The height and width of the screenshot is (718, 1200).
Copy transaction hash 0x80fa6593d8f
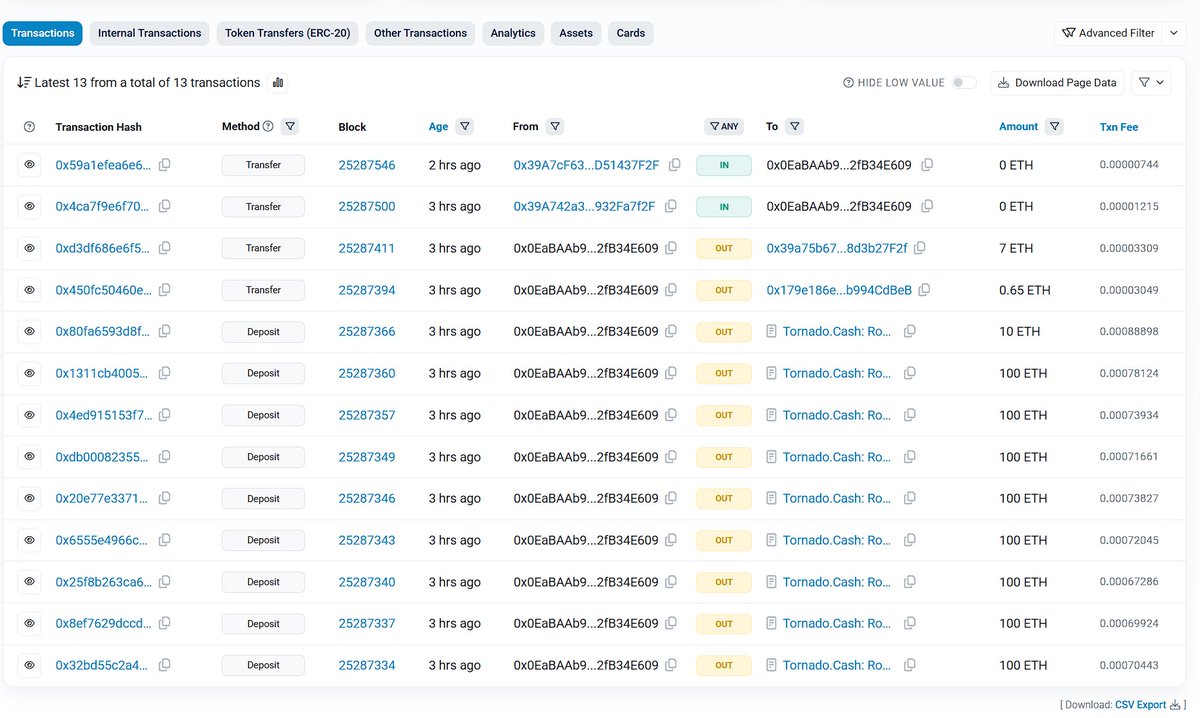pos(165,331)
